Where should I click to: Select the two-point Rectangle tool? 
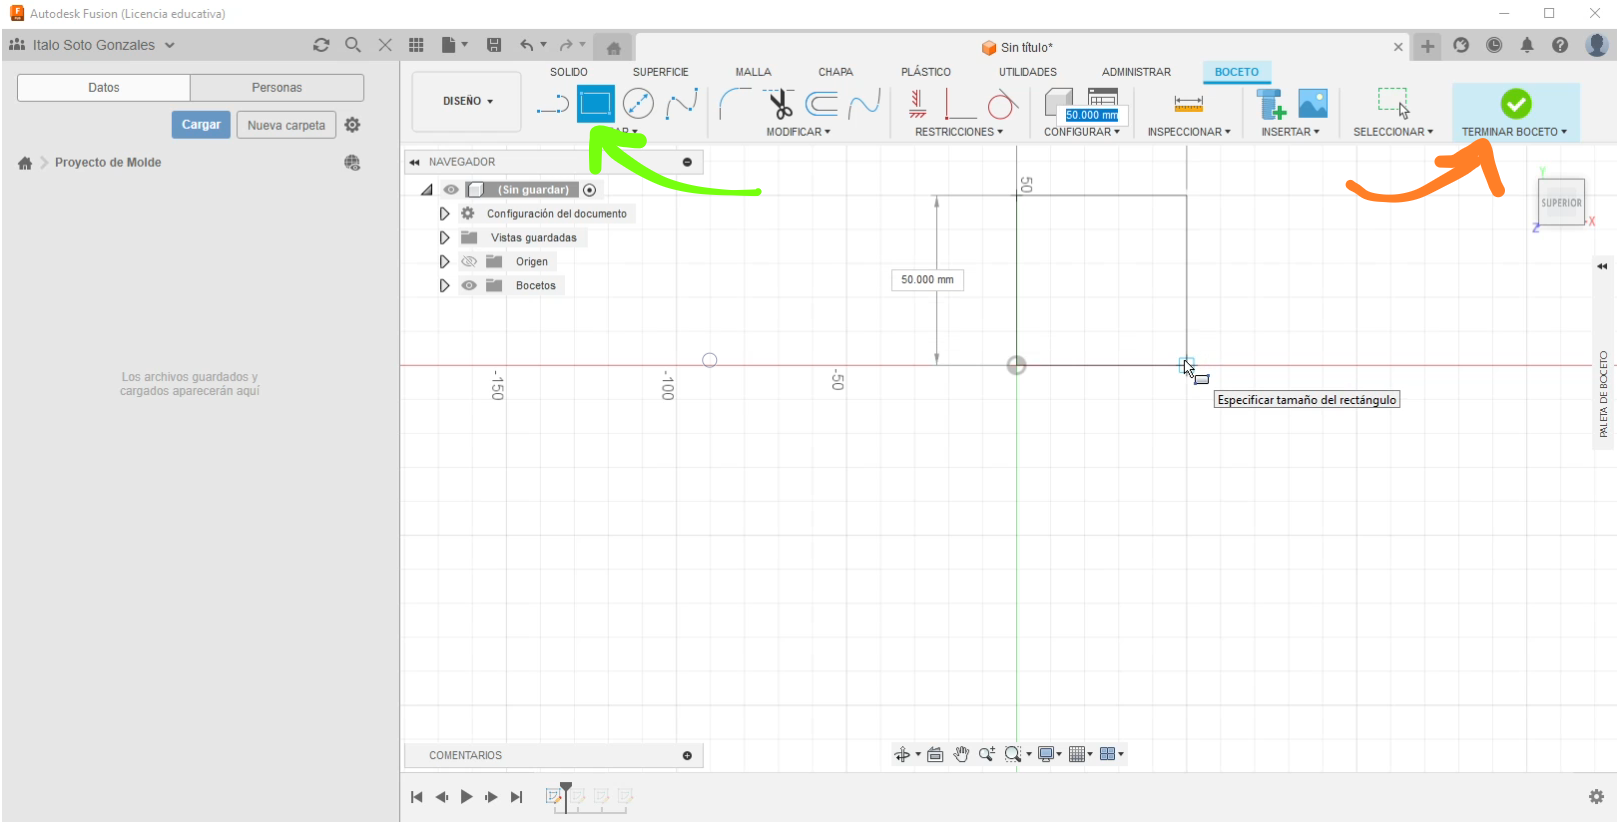click(x=596, y=103)
